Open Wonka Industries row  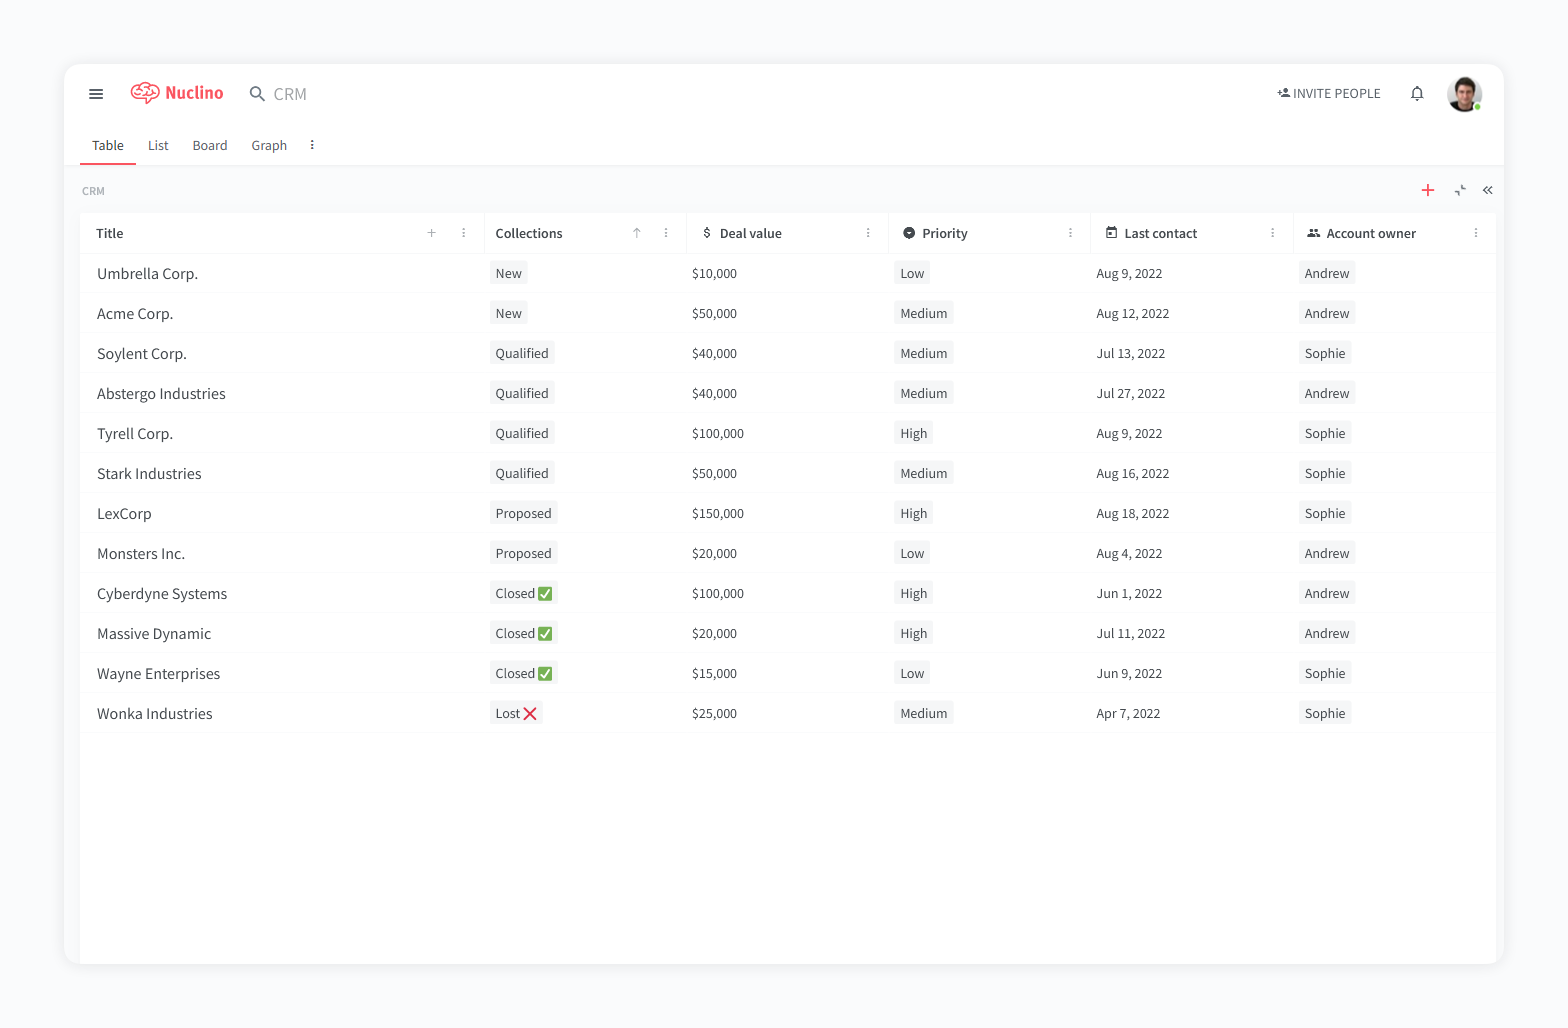point(155,714)
